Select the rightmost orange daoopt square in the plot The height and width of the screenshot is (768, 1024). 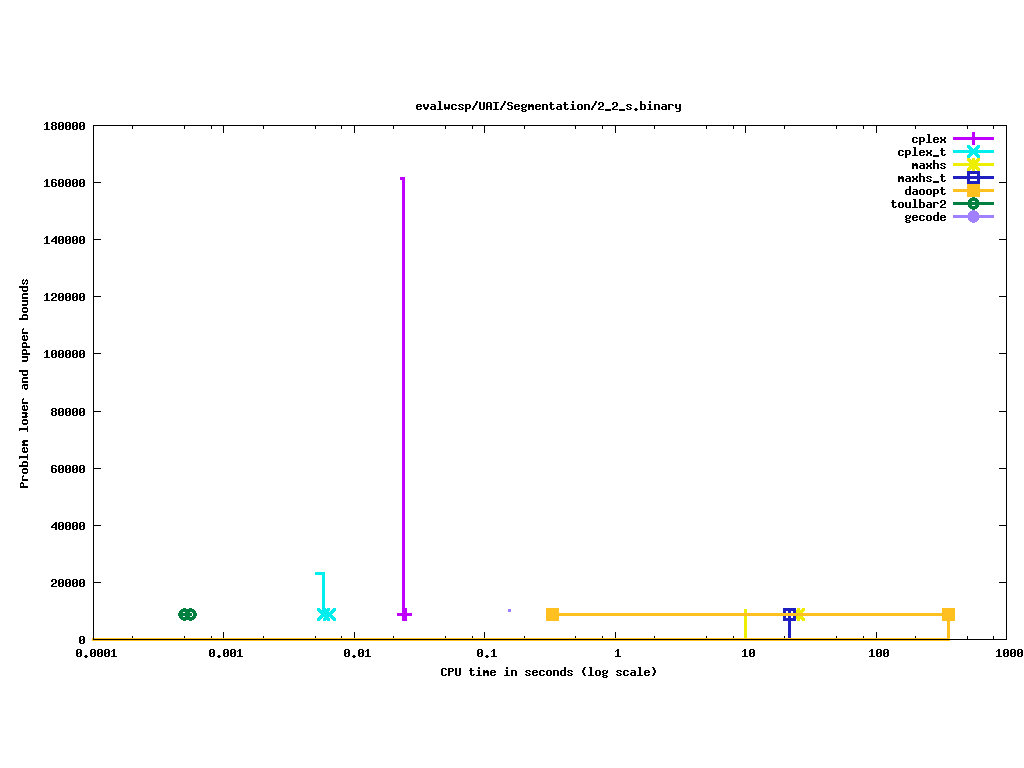click(948, 614)
